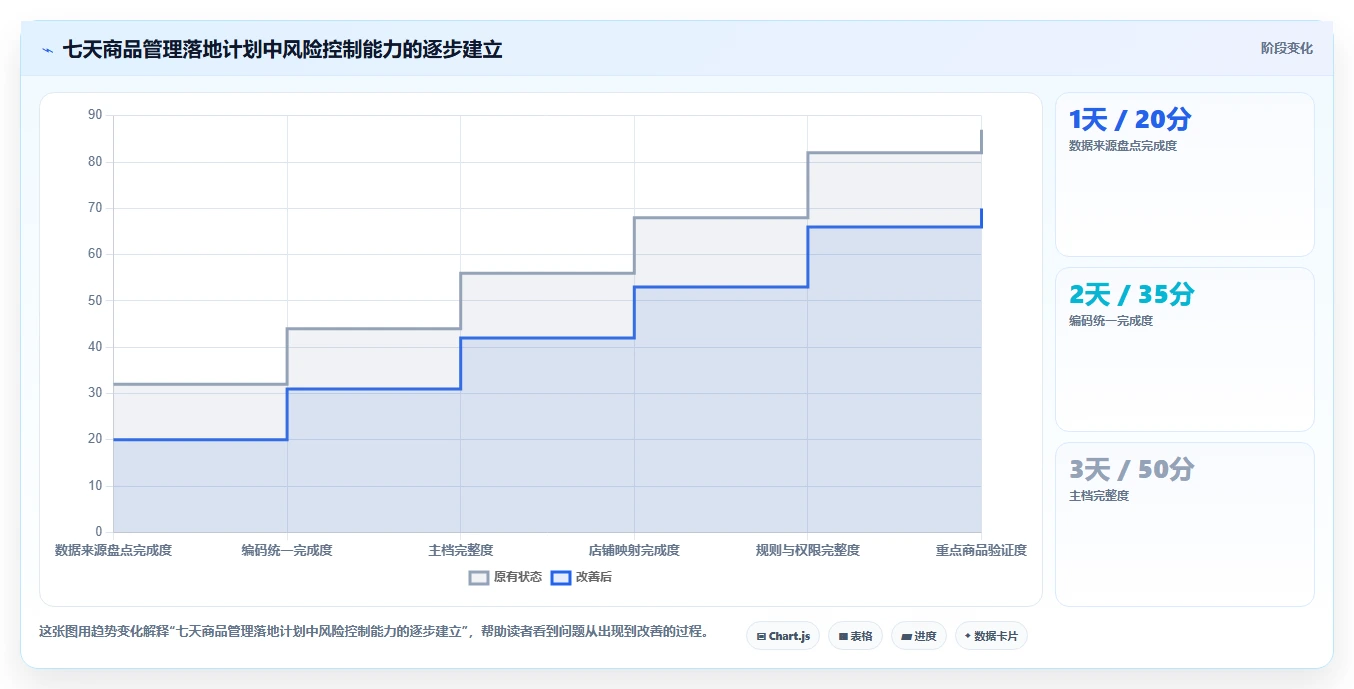Screen dimensions: 1354x689
Task: Click the 阶段变化 label in the header
Action: pyautogui.click(x=1286, y=48)
